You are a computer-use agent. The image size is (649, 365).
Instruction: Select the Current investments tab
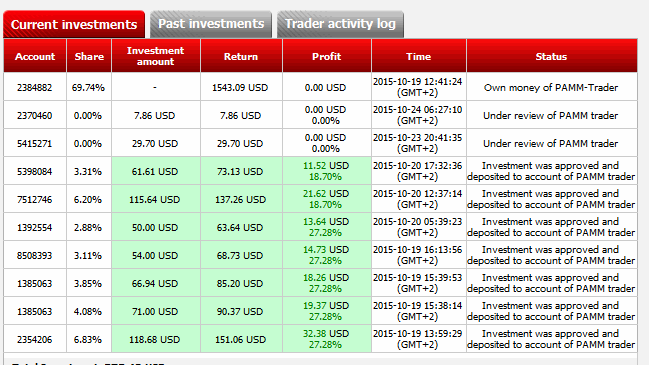(x=74, y=24)
